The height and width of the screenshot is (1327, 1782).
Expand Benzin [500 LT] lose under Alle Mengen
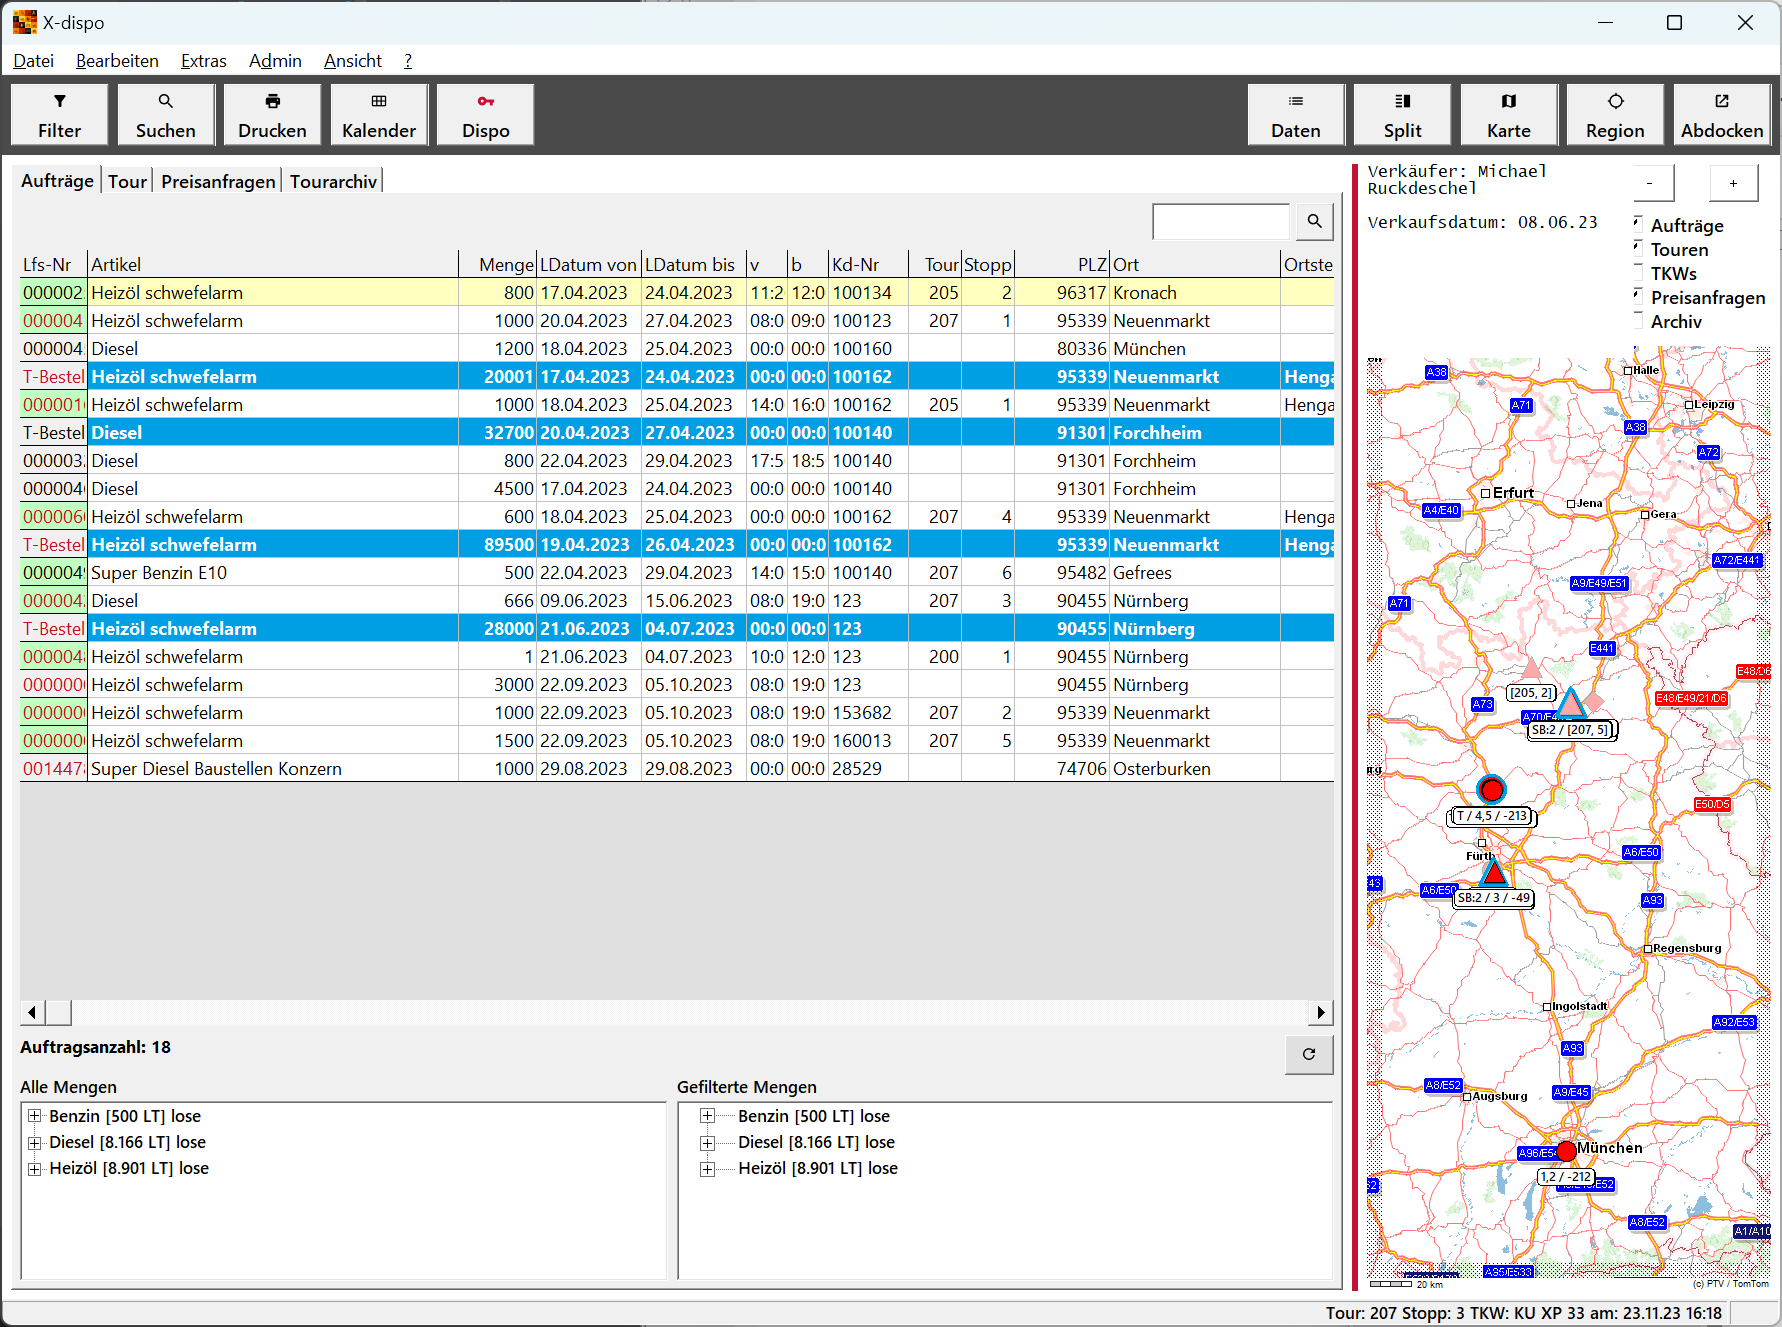tap(35, 1116)
